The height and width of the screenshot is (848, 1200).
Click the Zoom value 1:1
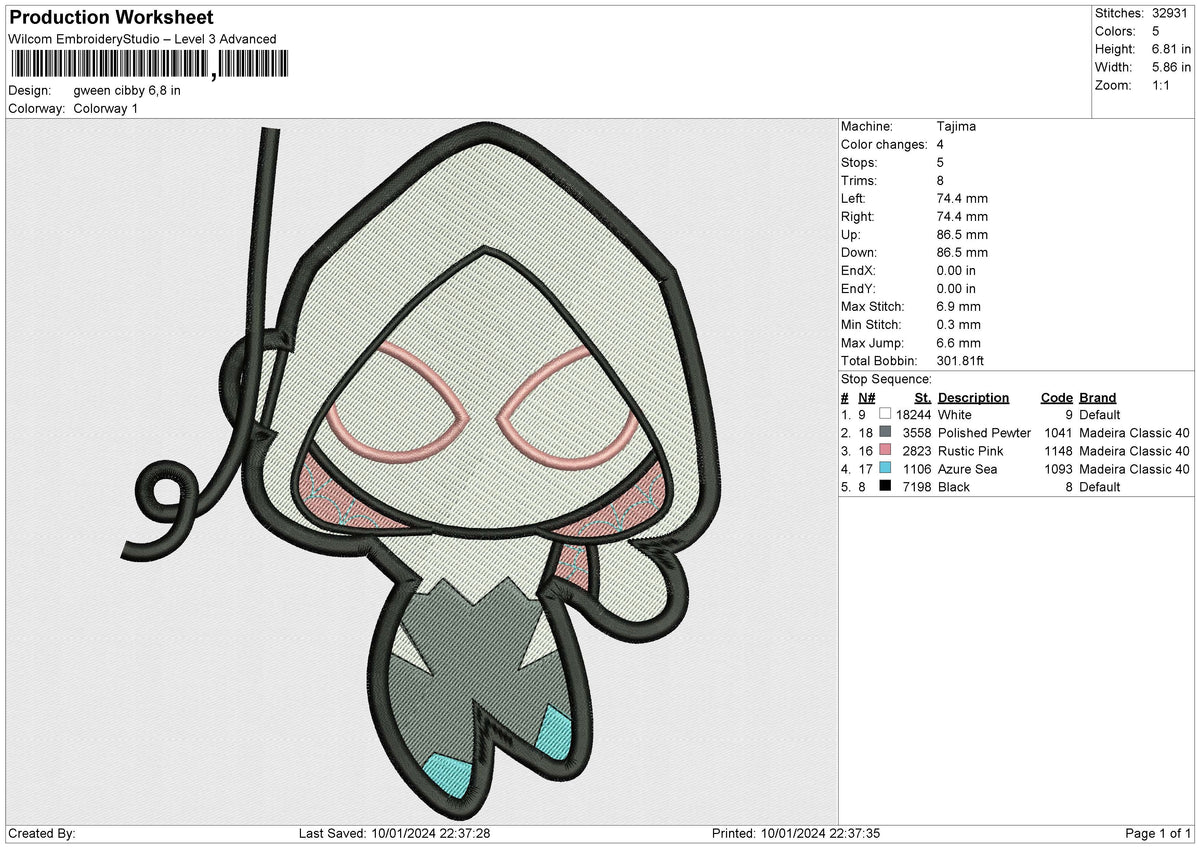1162,85
